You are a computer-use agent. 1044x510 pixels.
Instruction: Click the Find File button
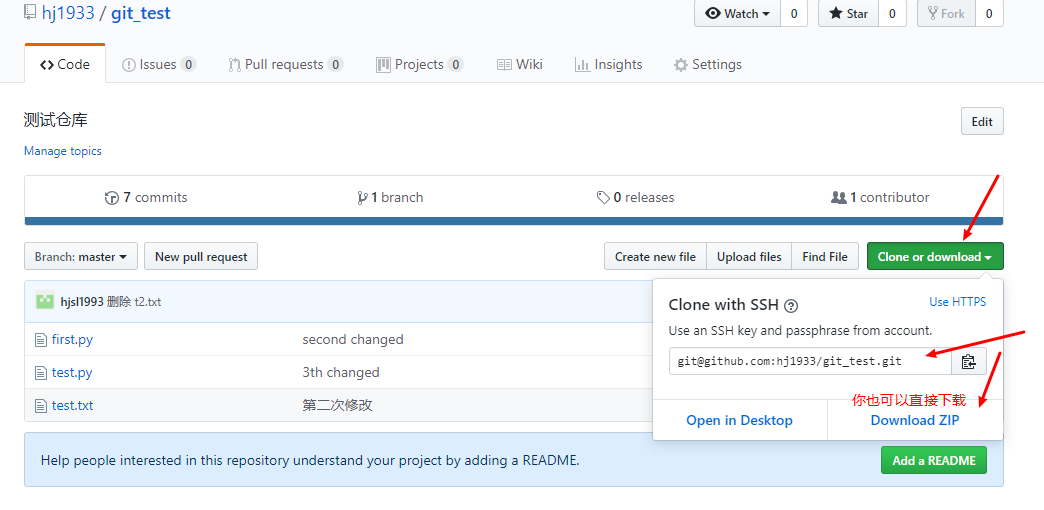(825, 257)
